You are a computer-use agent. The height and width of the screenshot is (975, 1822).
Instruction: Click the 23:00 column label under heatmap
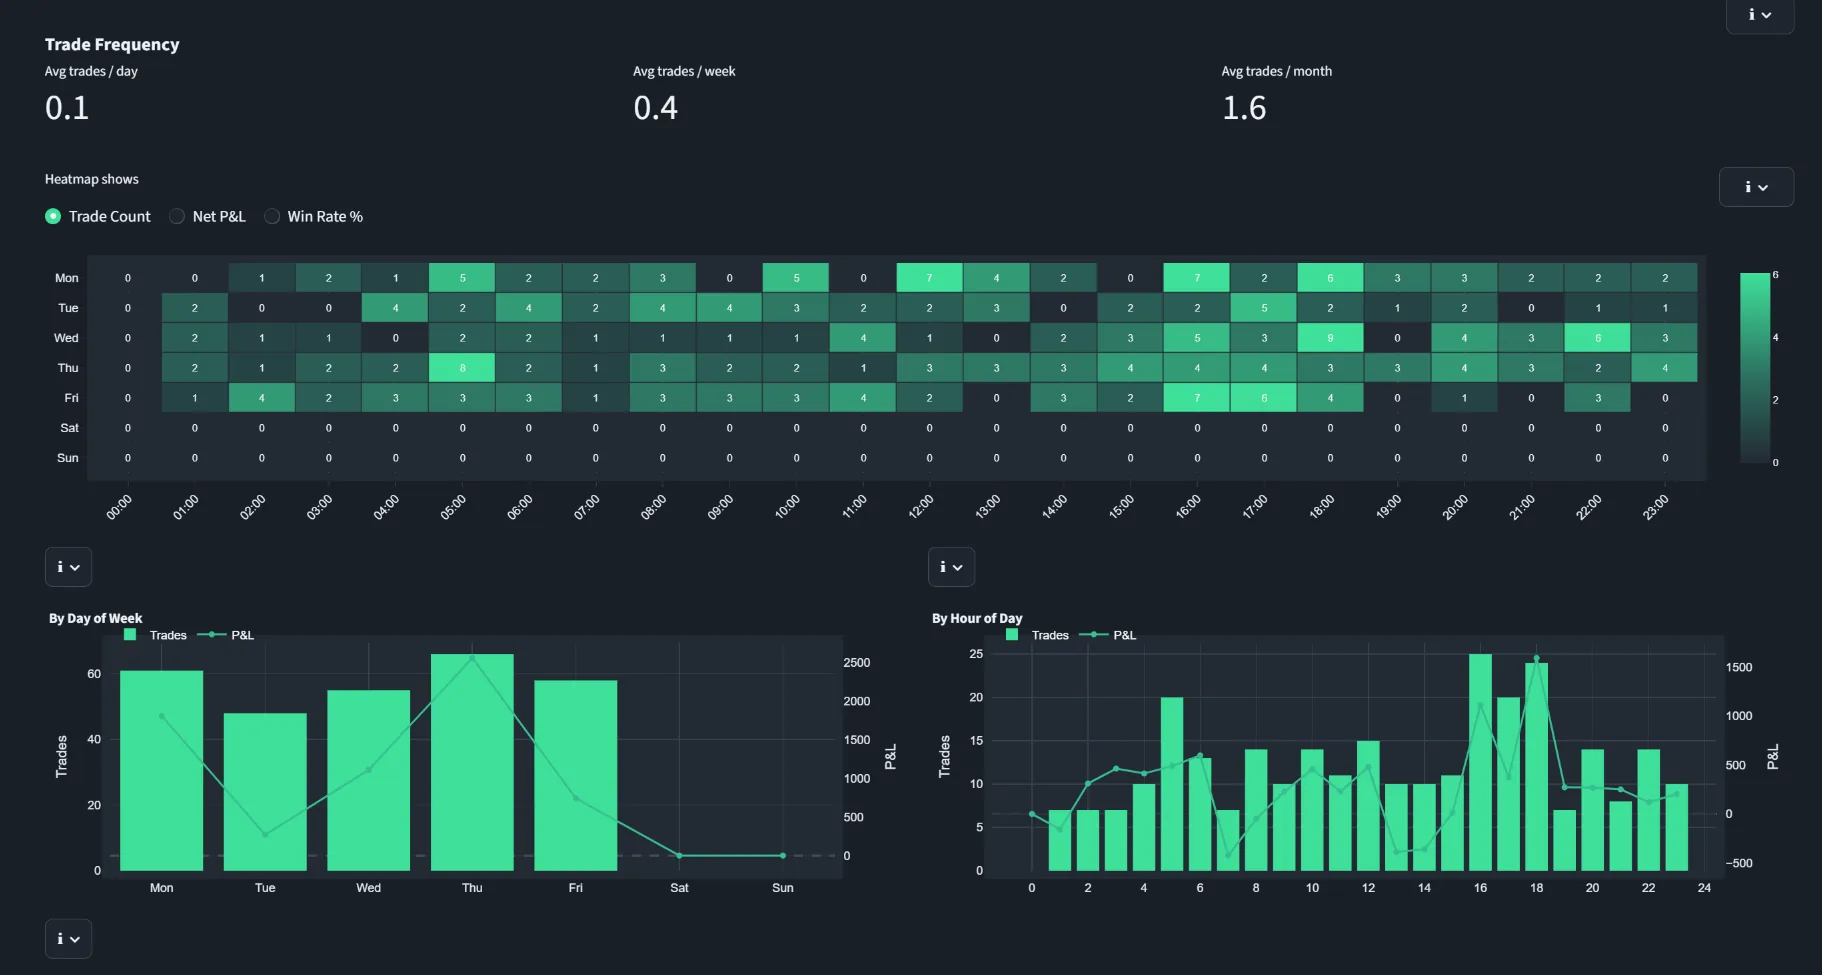pos(1656,507)
